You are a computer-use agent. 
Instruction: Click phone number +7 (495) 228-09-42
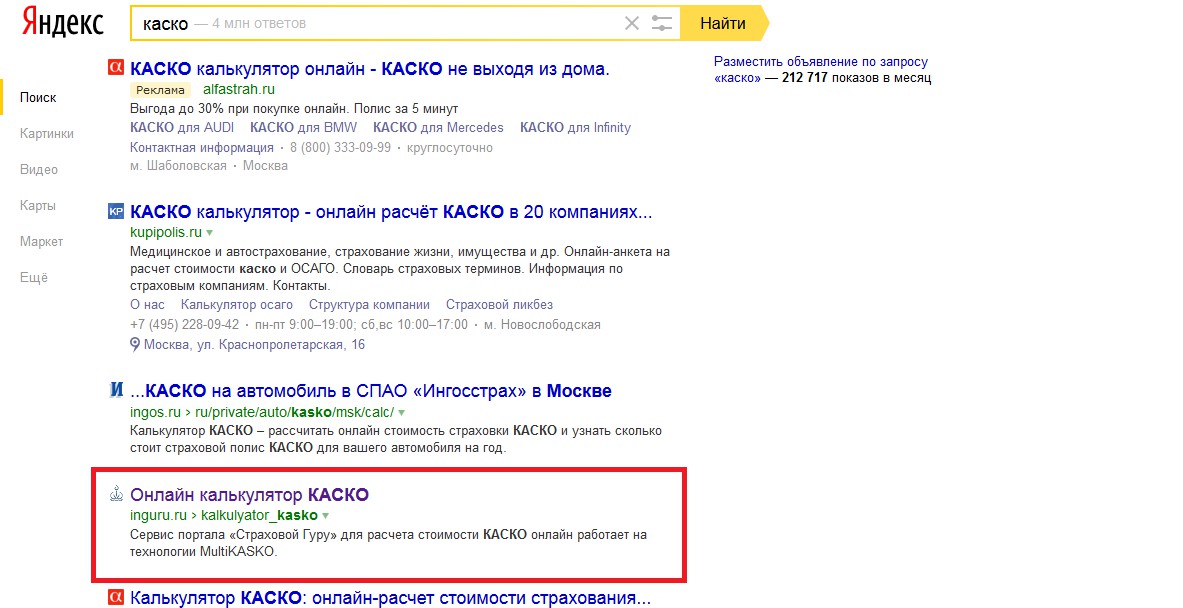(184, 324)
